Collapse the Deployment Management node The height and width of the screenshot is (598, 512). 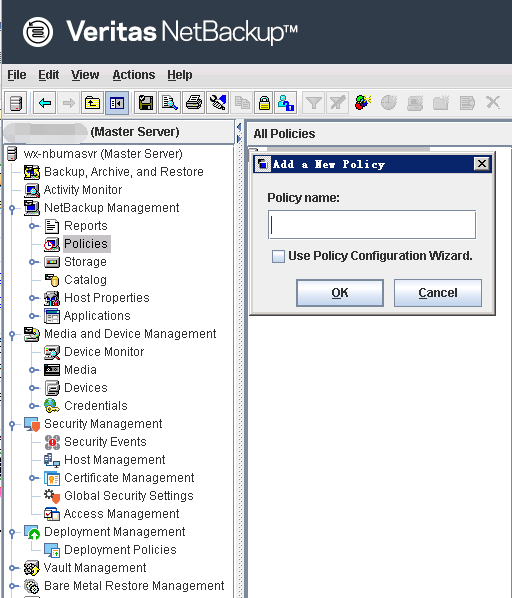12,532
